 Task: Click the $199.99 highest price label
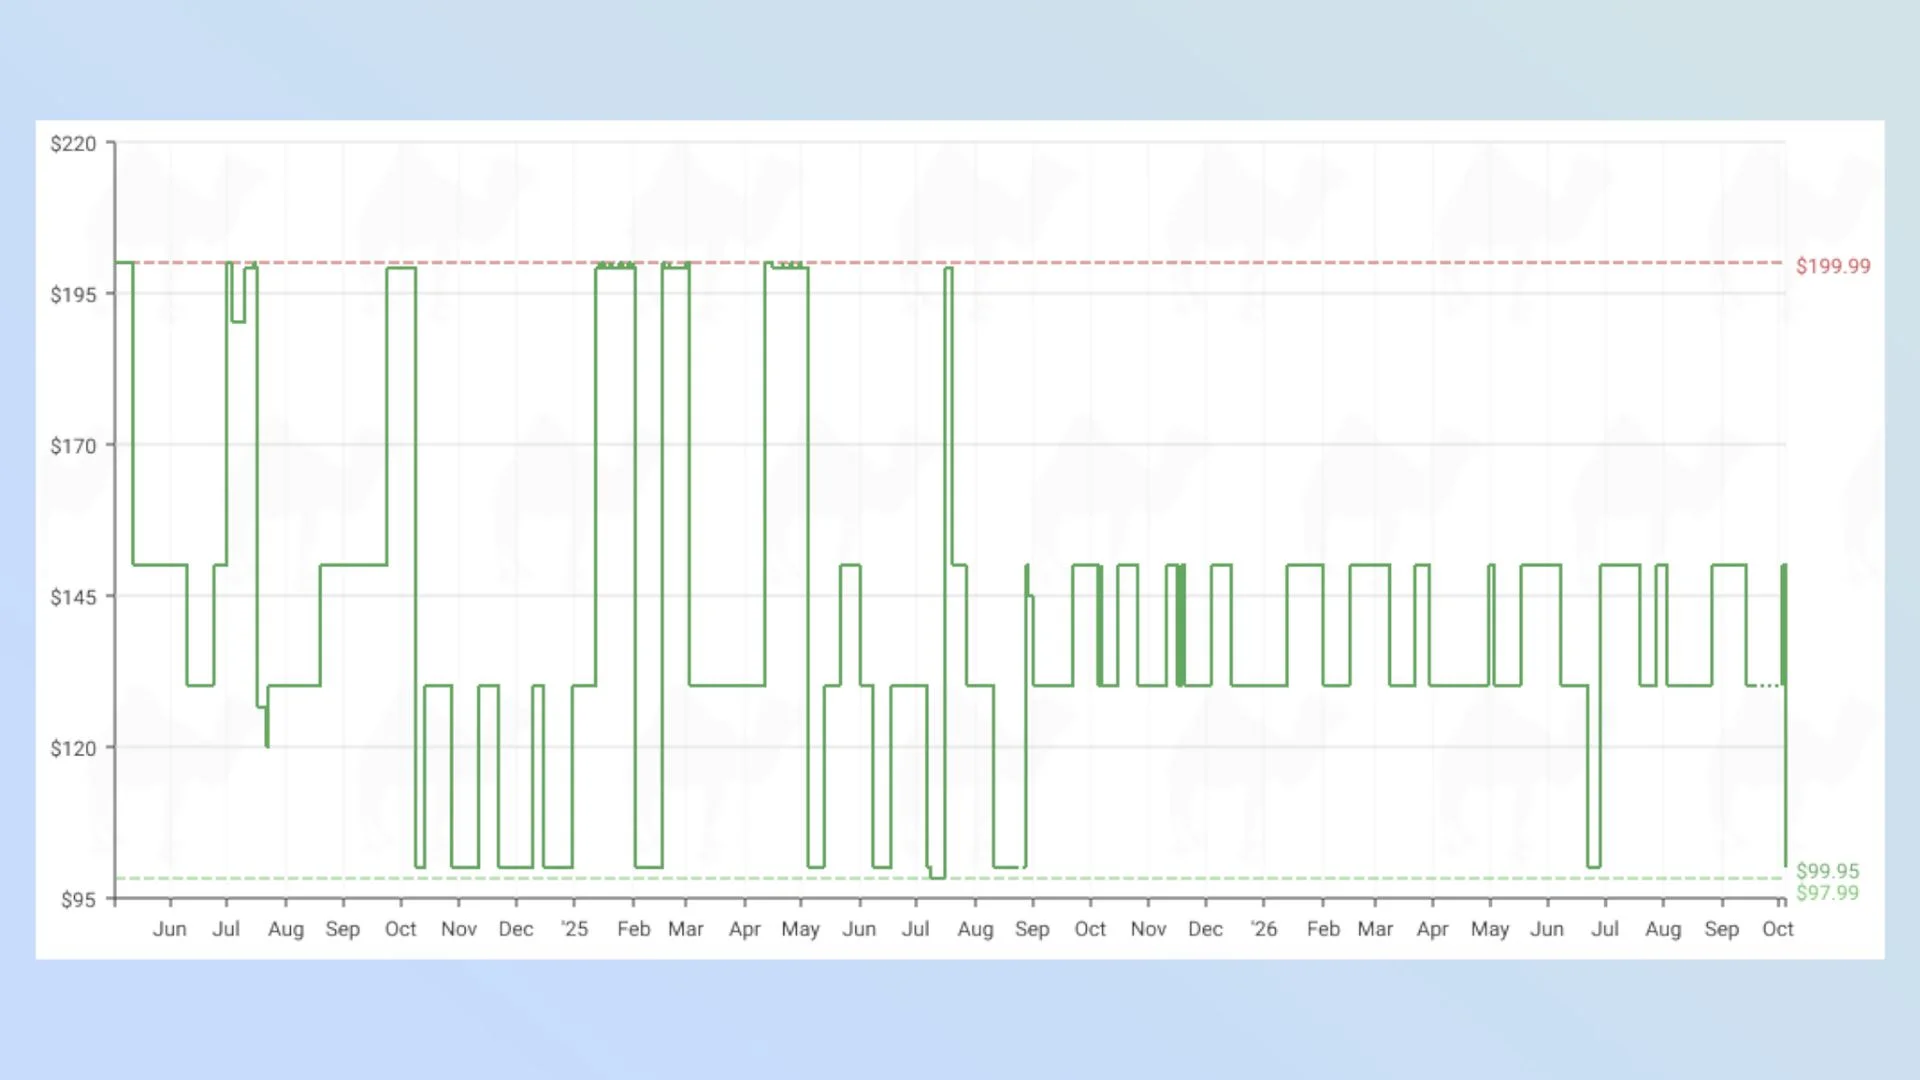pos(1833,266)
